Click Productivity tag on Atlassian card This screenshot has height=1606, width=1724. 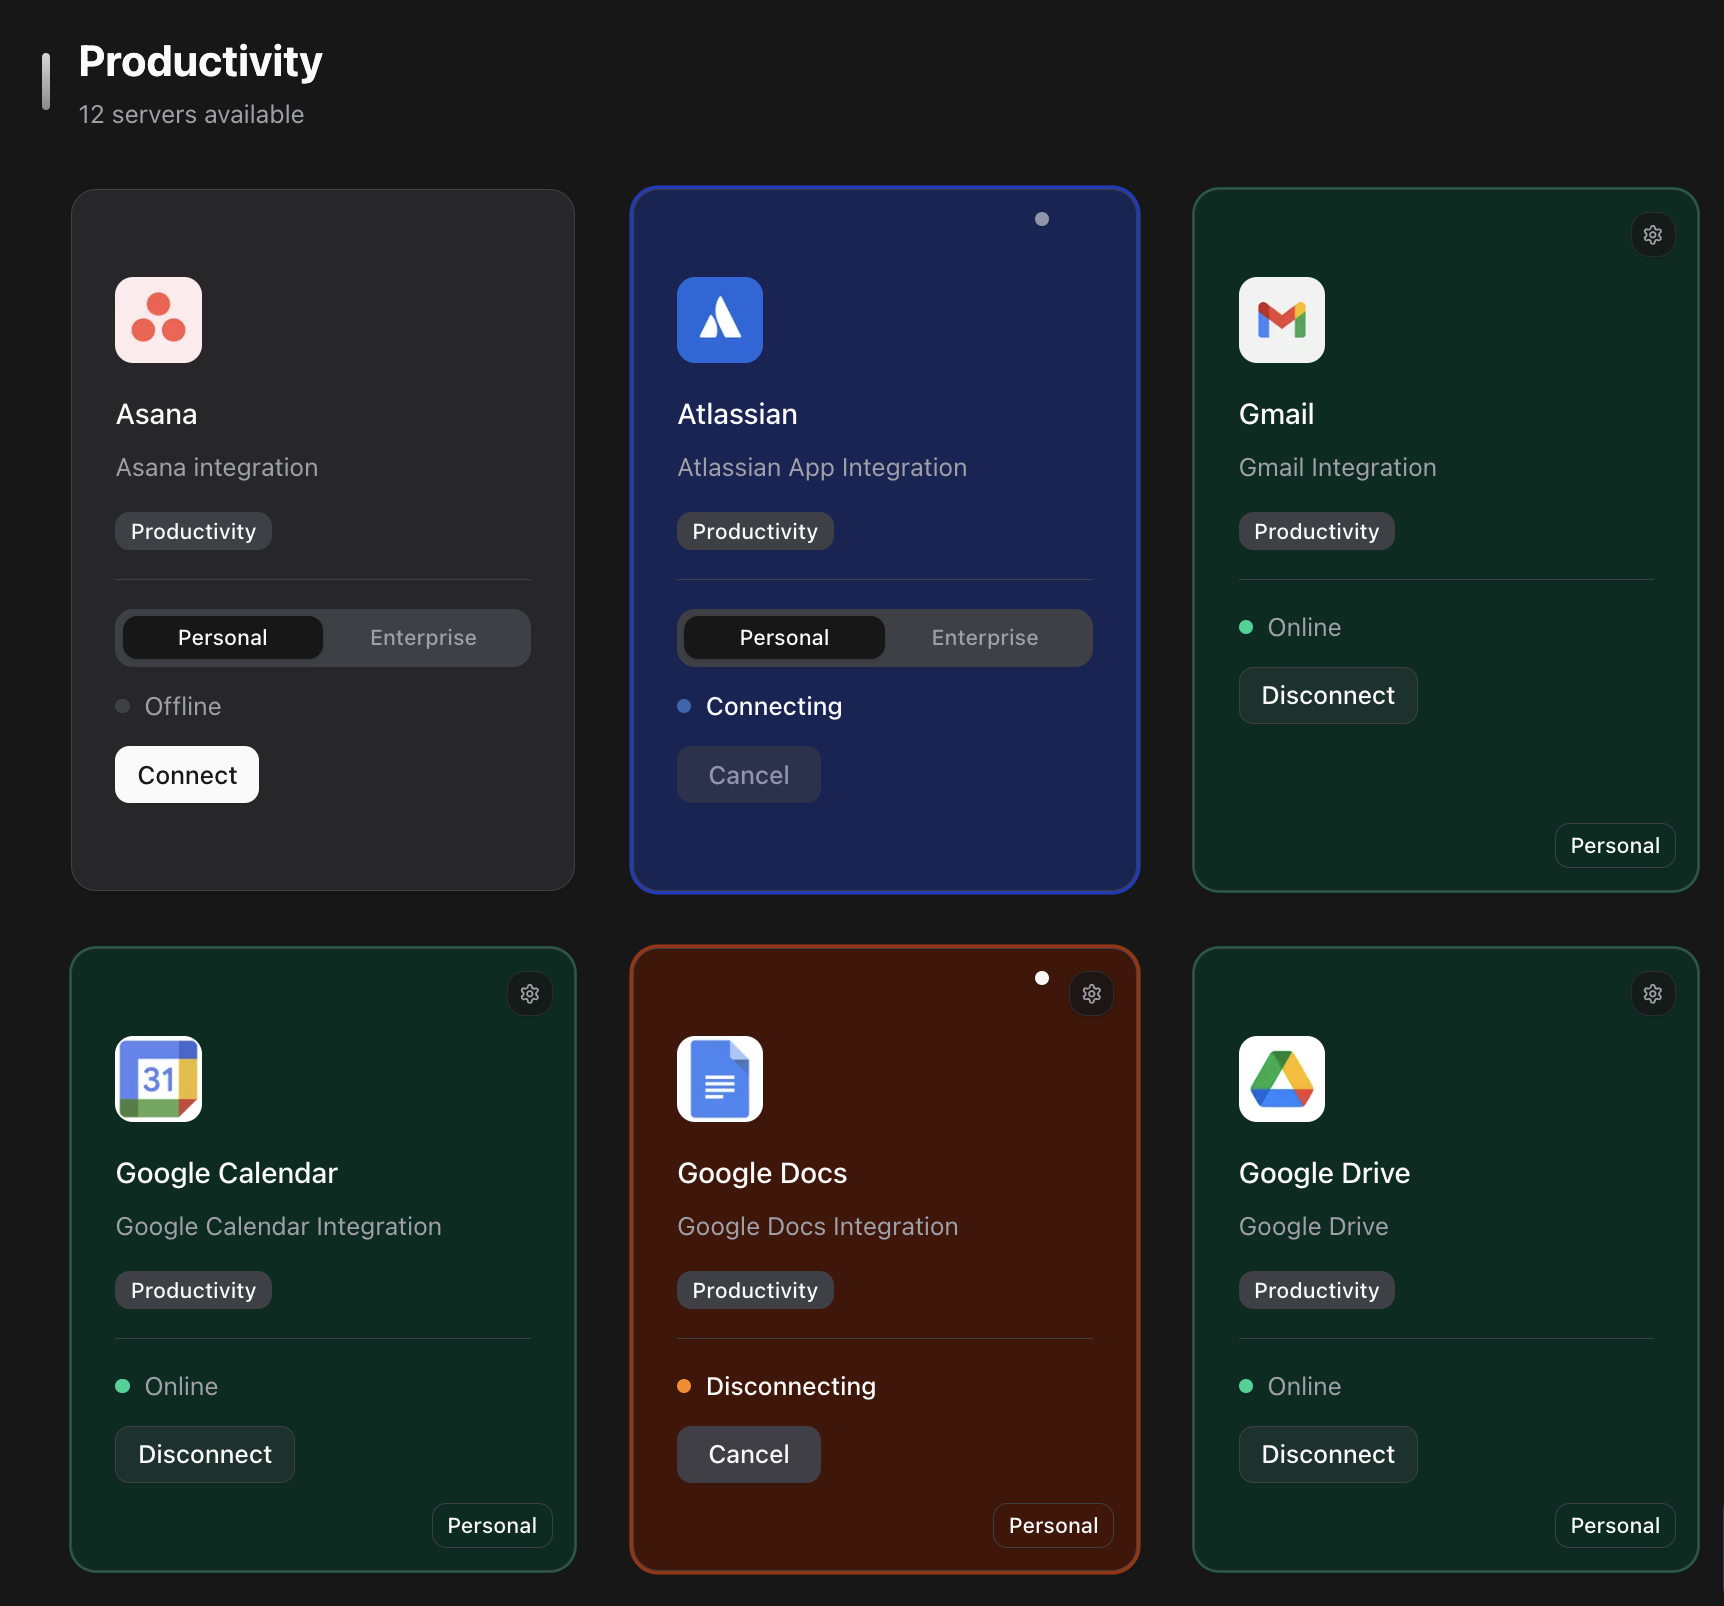755,531
